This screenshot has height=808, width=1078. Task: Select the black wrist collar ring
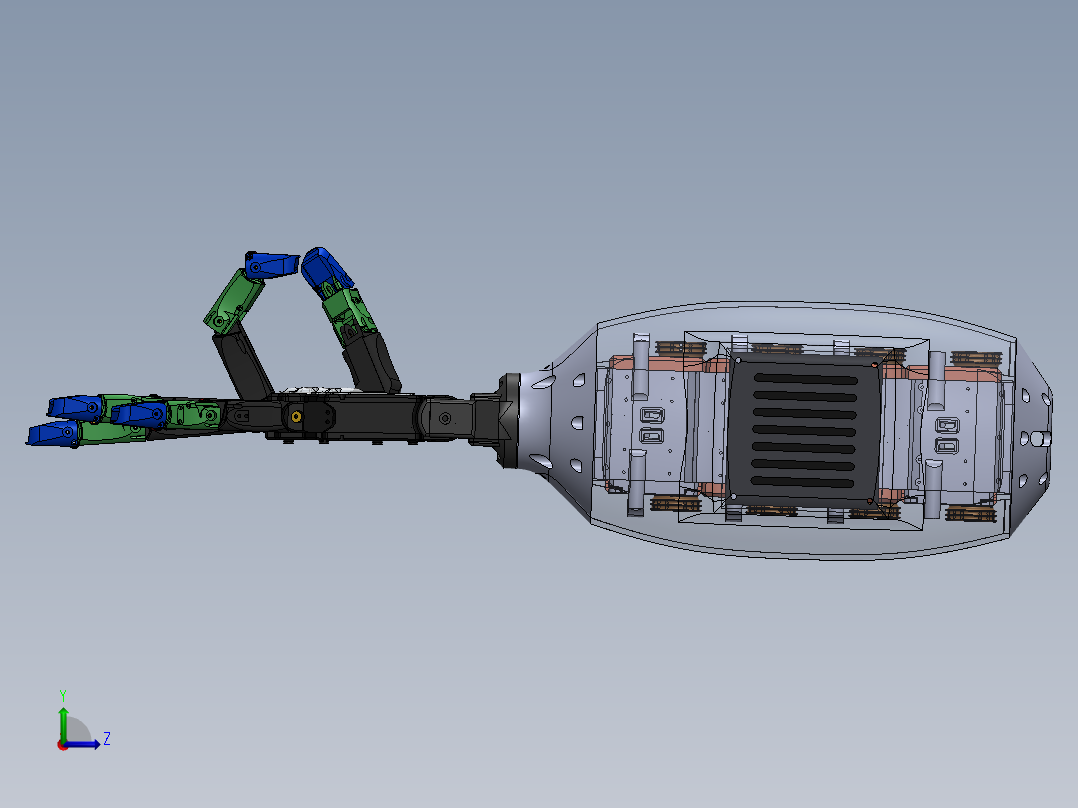[x=509, y=421]
